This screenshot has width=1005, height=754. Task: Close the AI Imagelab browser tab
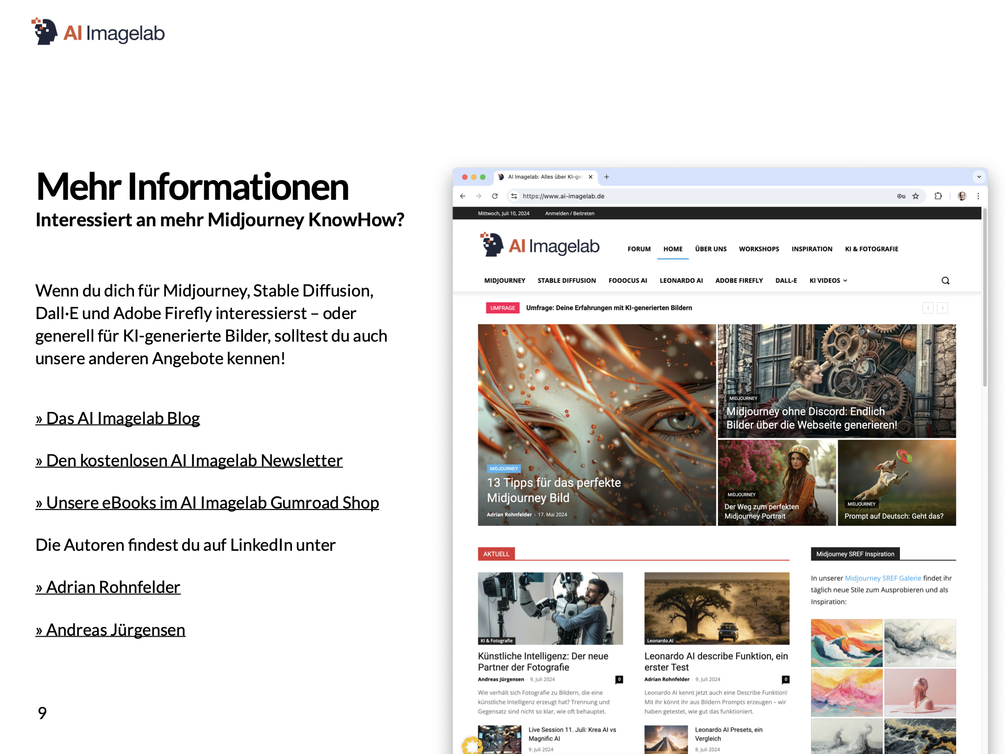click(590, 177)
